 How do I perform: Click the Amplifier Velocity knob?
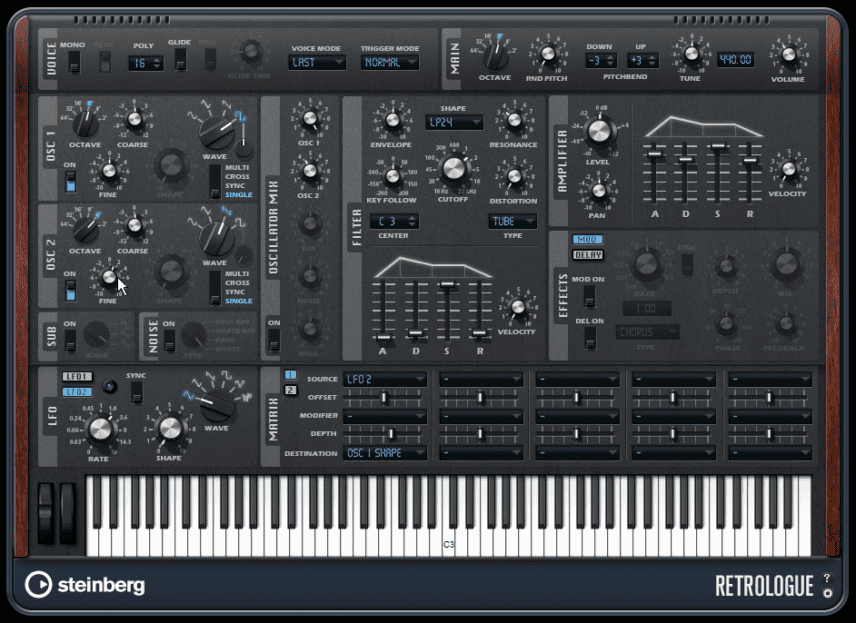[x=788, y=169]
